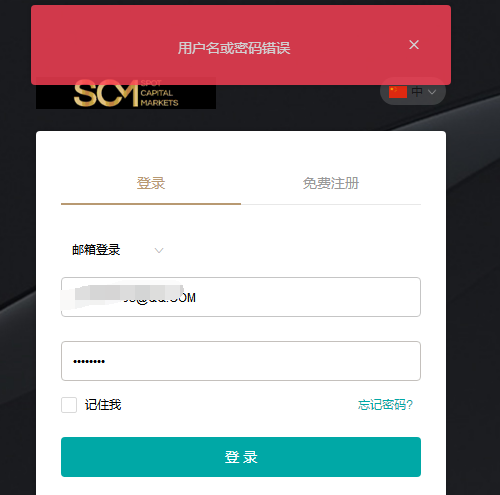Image resolution: width=500 pixels, height=495 pixels.
Task: Click the chevron beside 邮箱登录
Action: [x=159, y=250]
